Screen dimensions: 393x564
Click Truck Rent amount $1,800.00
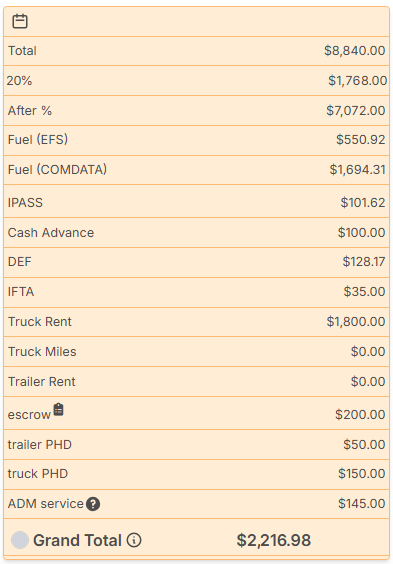(x=356, y=322)
